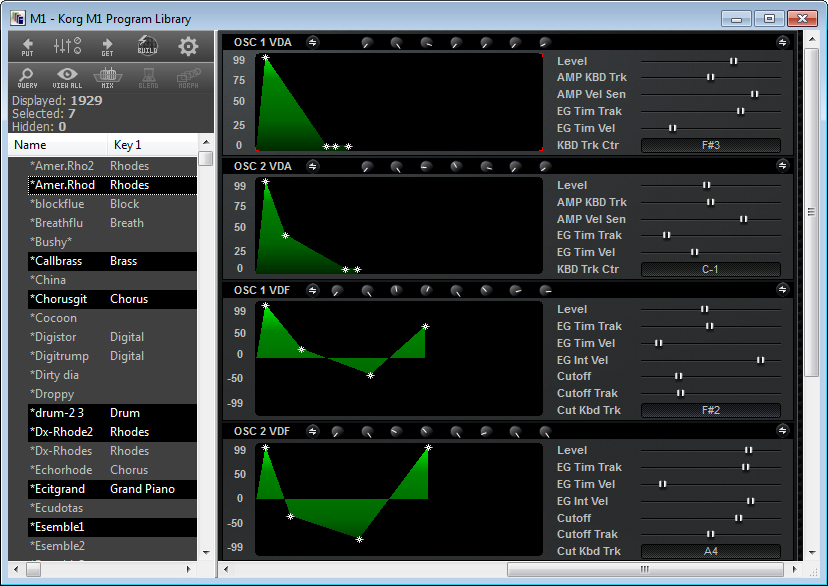Screen dimensions: 828x586
Task: Select the *Esemble1 program row
Action: [x=112, y=527]
